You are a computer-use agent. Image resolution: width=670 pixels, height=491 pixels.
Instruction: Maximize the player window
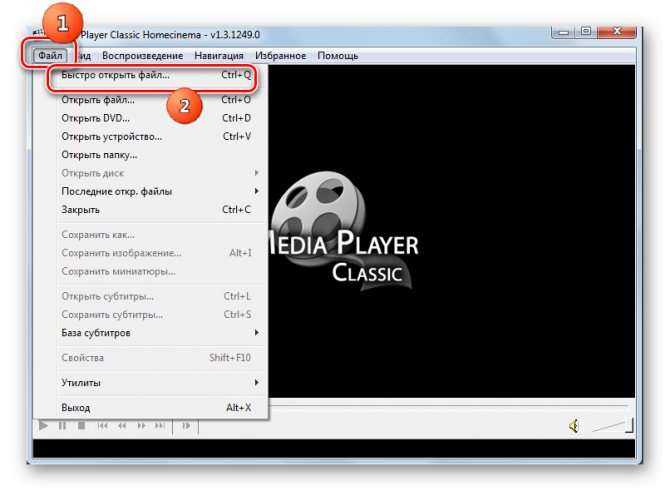586,32
